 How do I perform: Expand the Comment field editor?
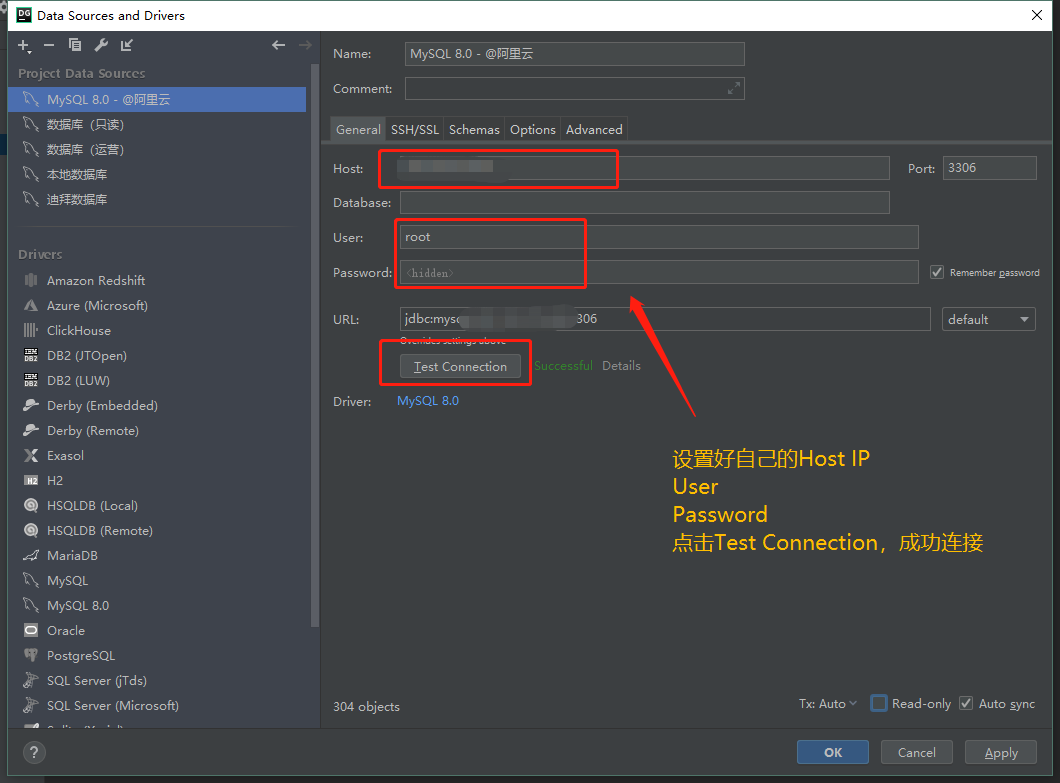point(733,89)
